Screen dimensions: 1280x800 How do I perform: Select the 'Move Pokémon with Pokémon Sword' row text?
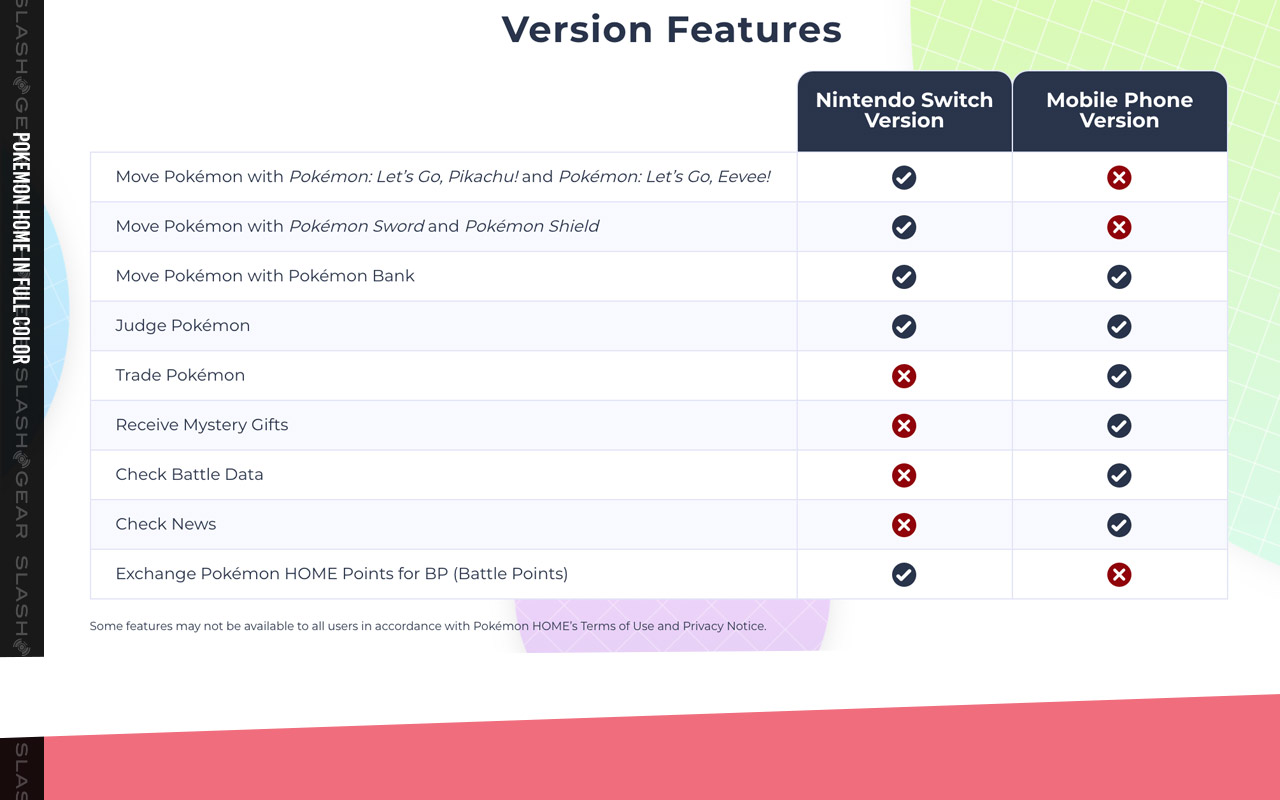(357, 226)
